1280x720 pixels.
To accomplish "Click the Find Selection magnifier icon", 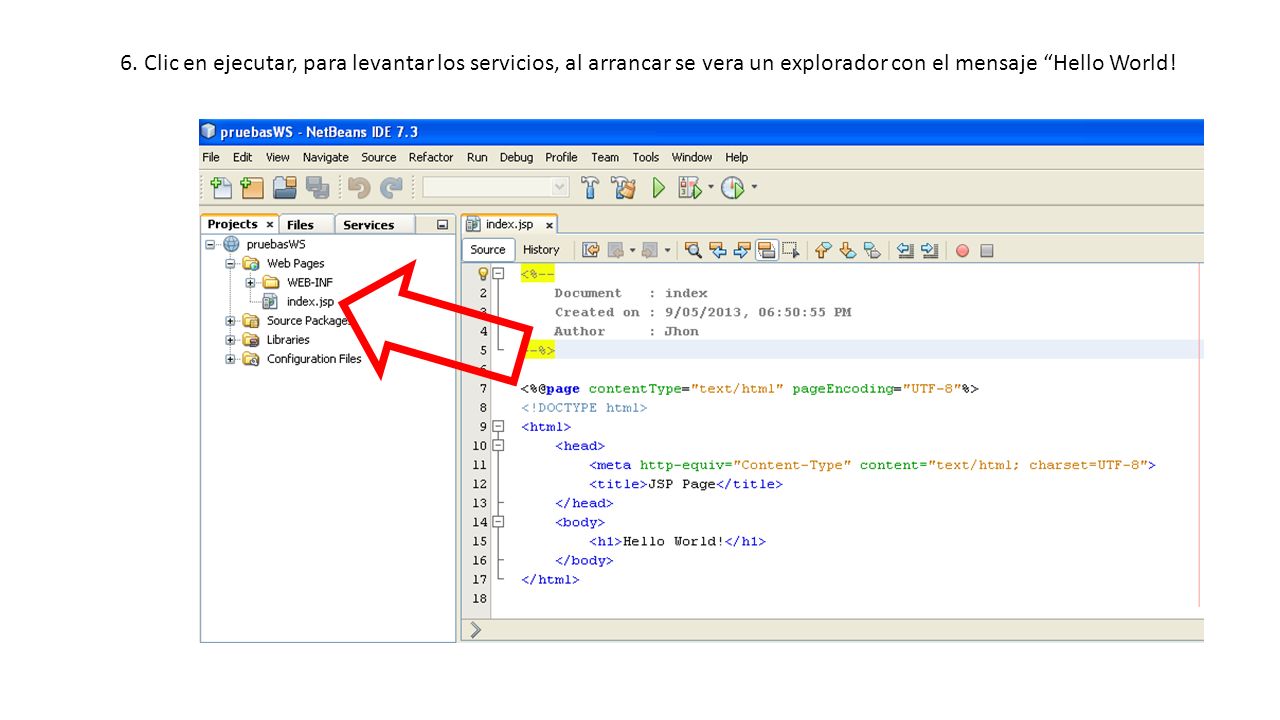I will click(x=692, y=250).
